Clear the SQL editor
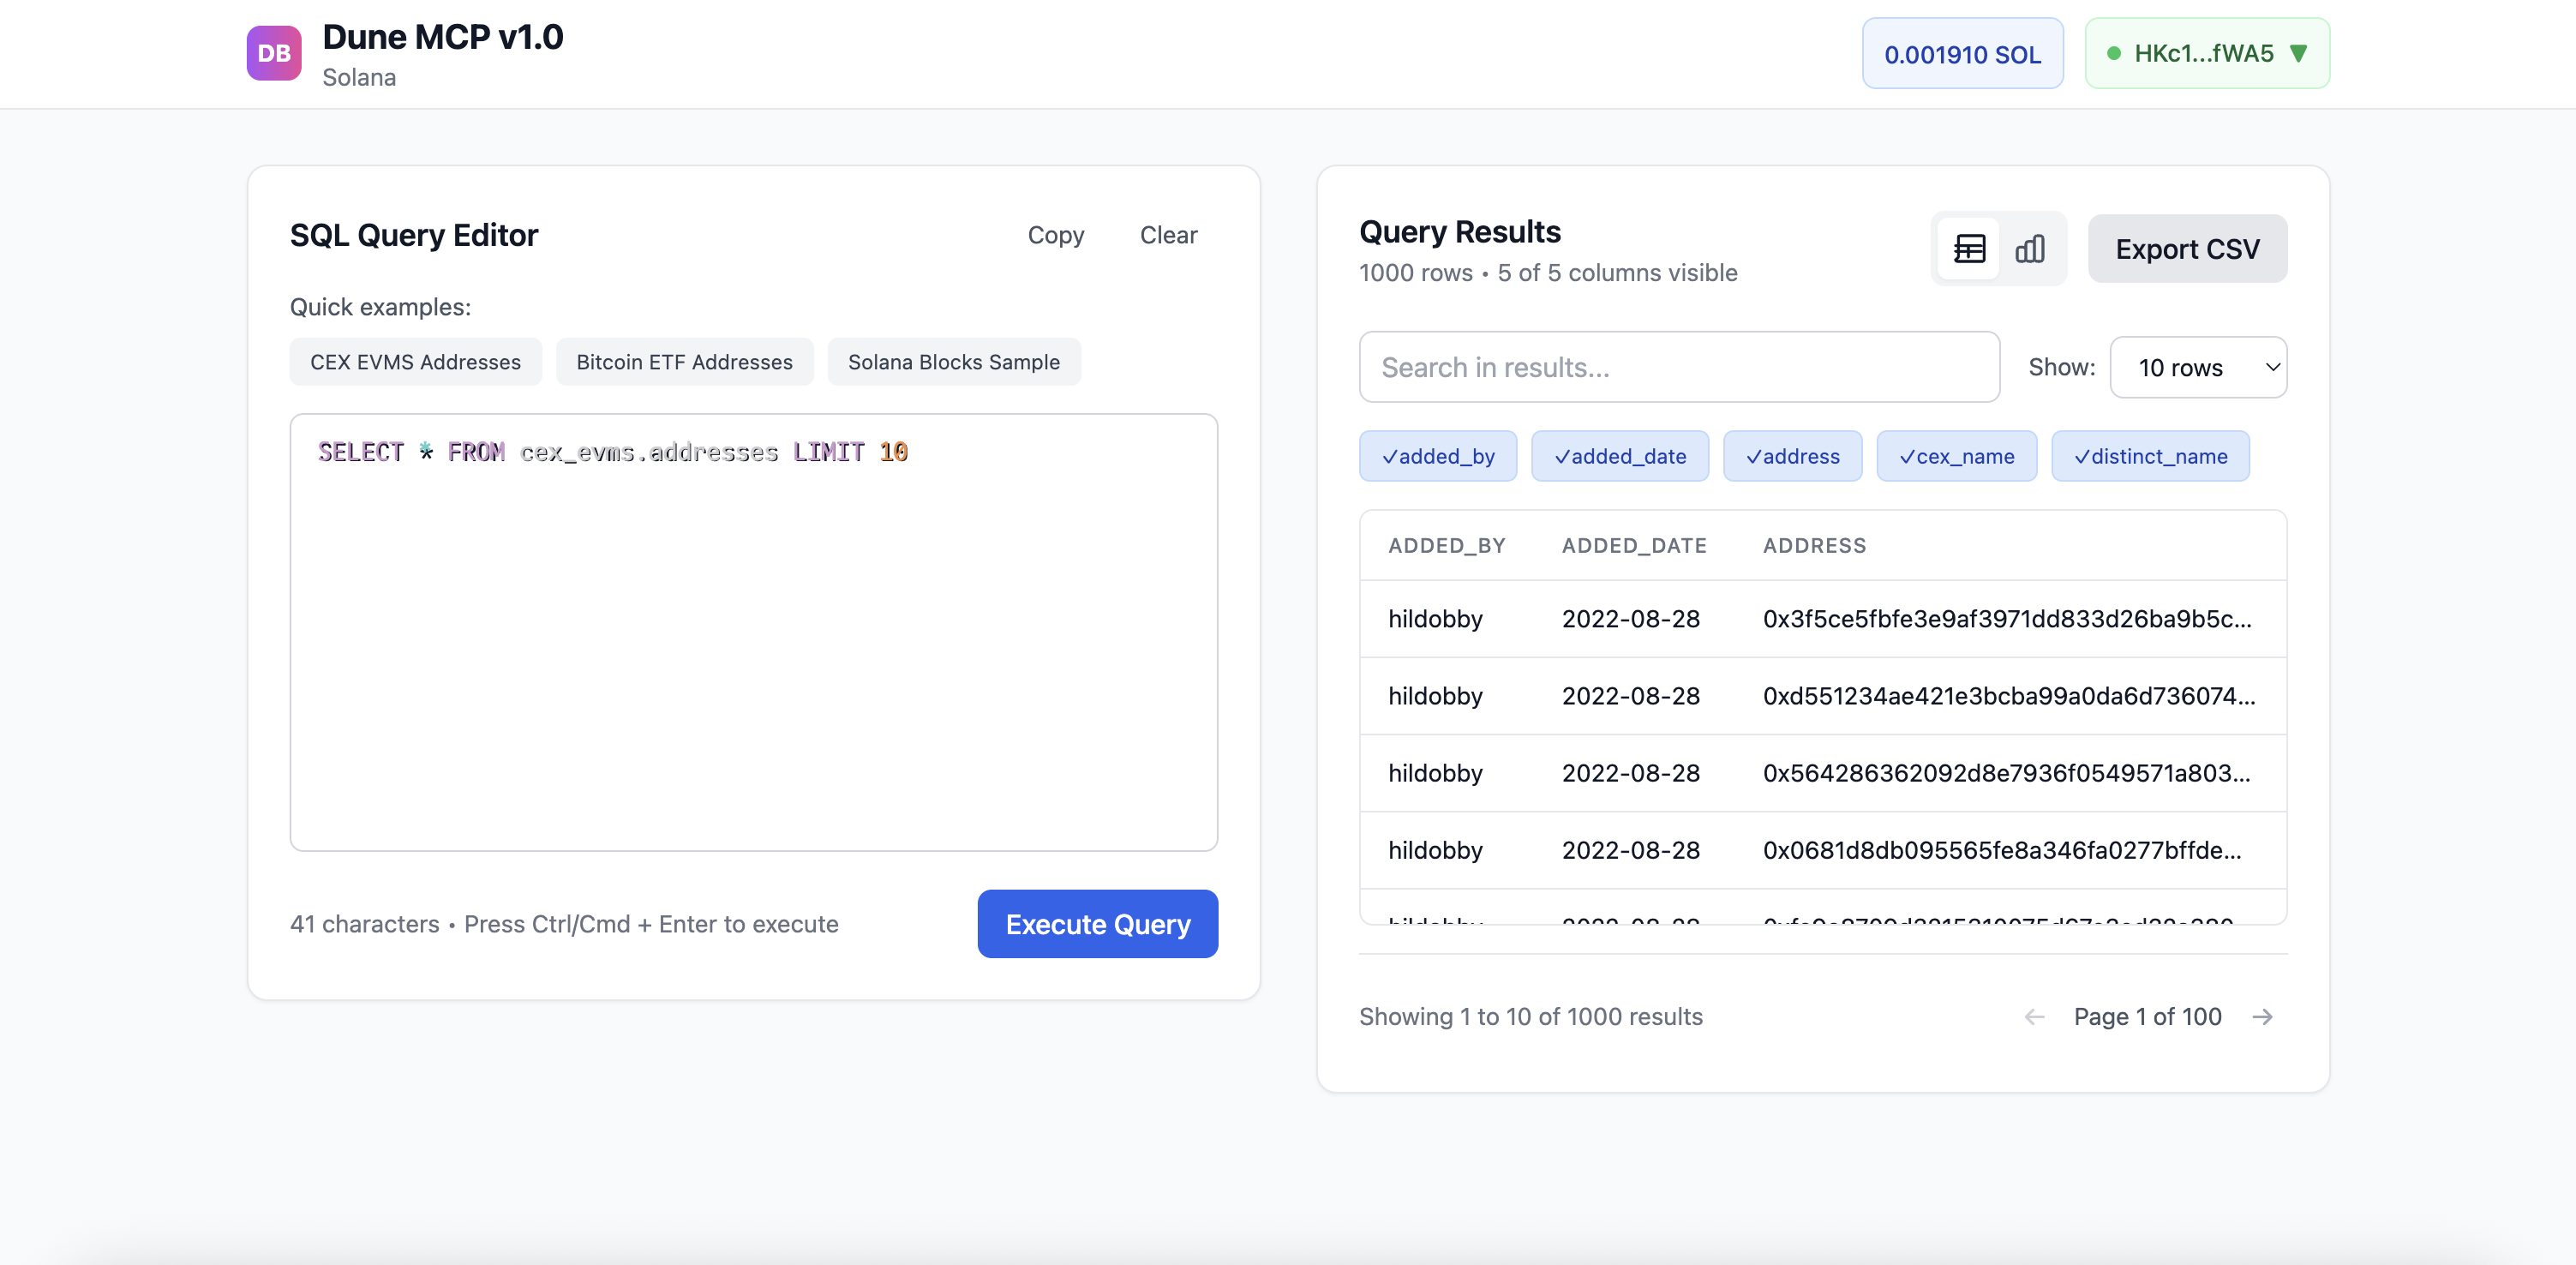 point(1168,235)
